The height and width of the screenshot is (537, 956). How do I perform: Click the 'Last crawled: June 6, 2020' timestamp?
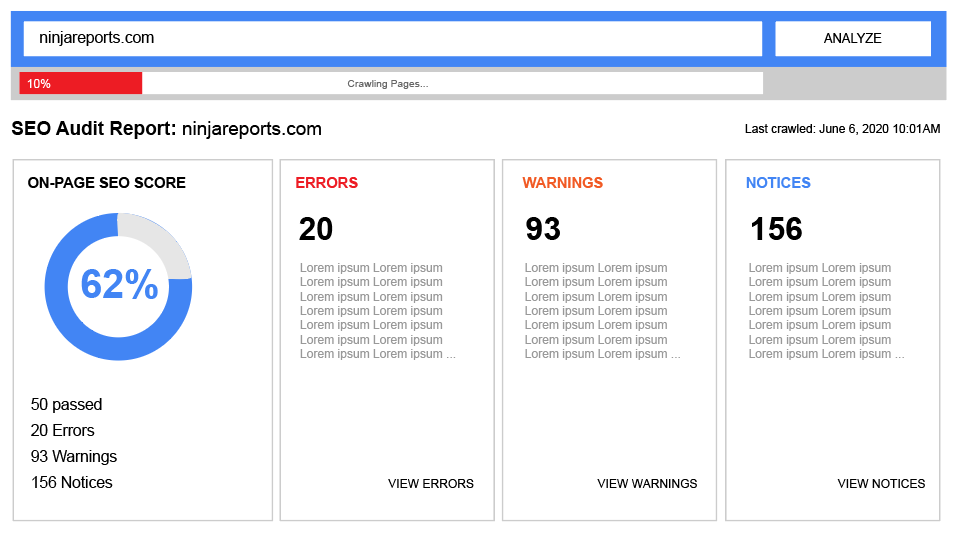(842, 129)
